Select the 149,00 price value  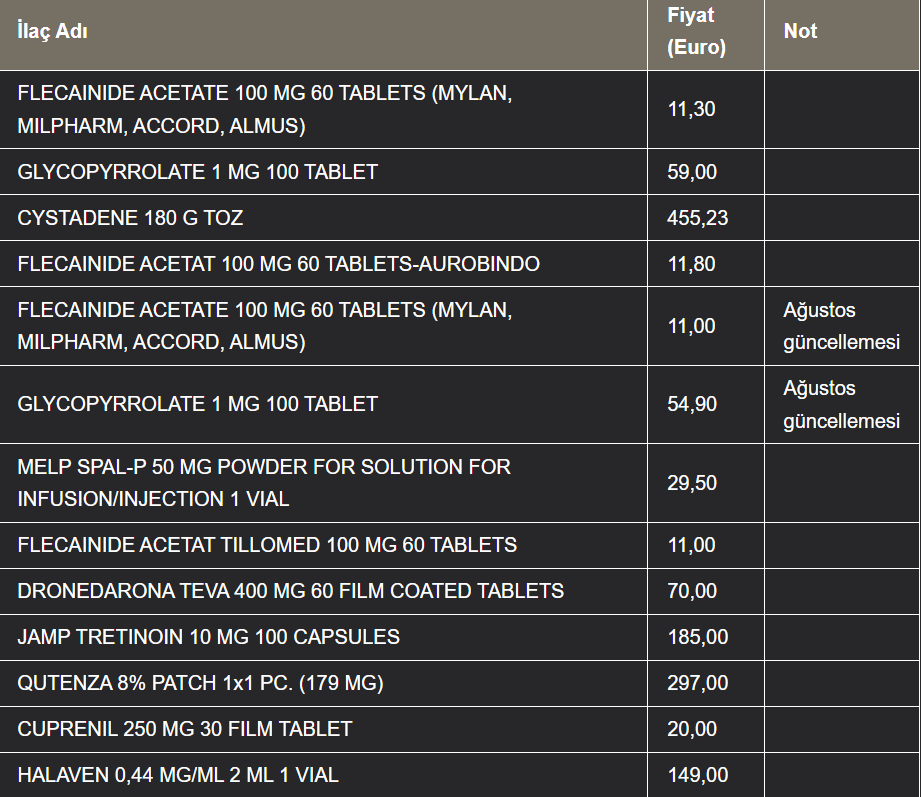tap(697, 775)
